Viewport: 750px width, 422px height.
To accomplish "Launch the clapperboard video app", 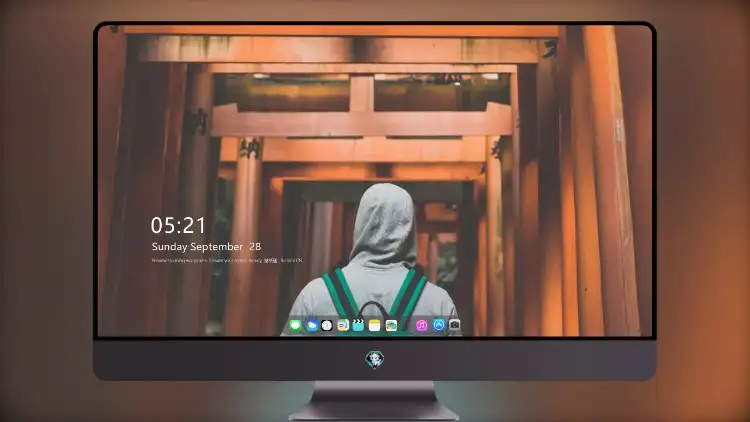I will pos(358,325).
